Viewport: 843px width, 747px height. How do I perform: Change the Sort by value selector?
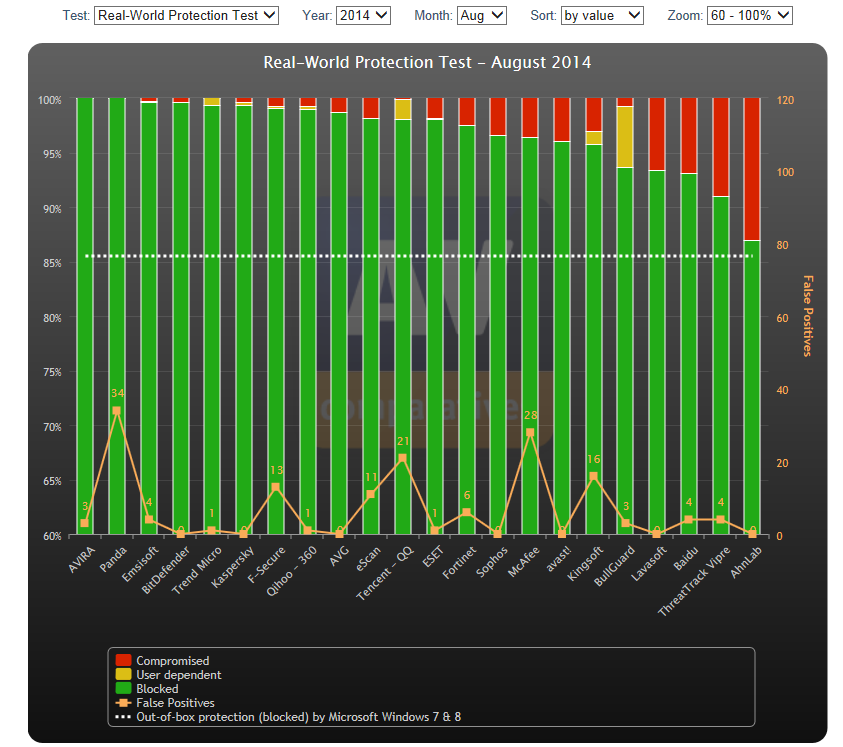(602, 15)
